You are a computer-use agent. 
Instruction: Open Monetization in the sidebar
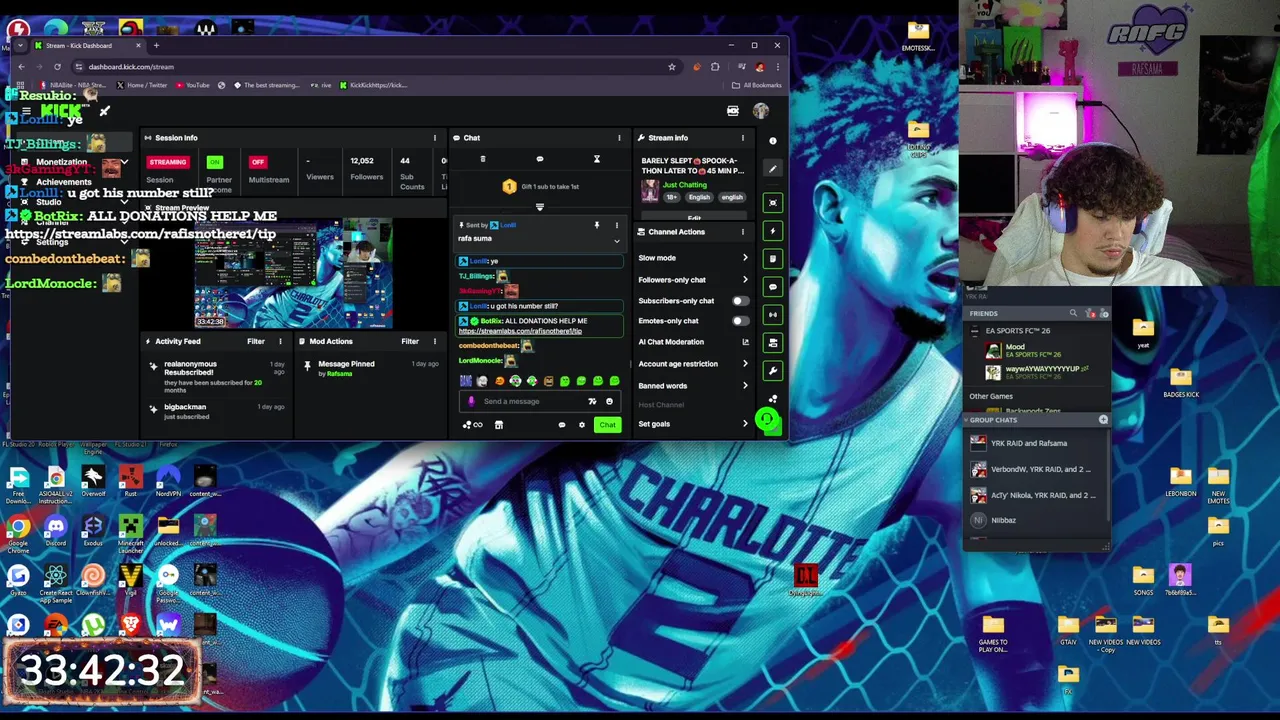coord(62,162)
